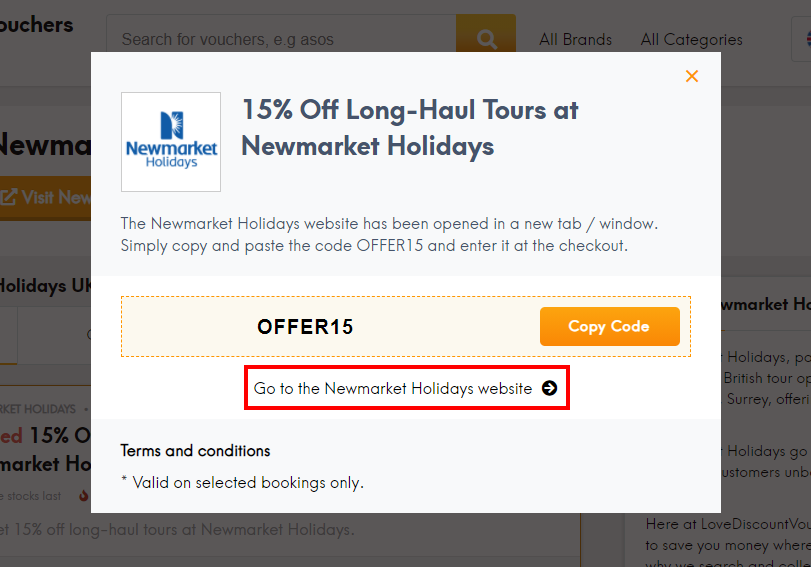Open the All Brands menu

pos(575,40)
